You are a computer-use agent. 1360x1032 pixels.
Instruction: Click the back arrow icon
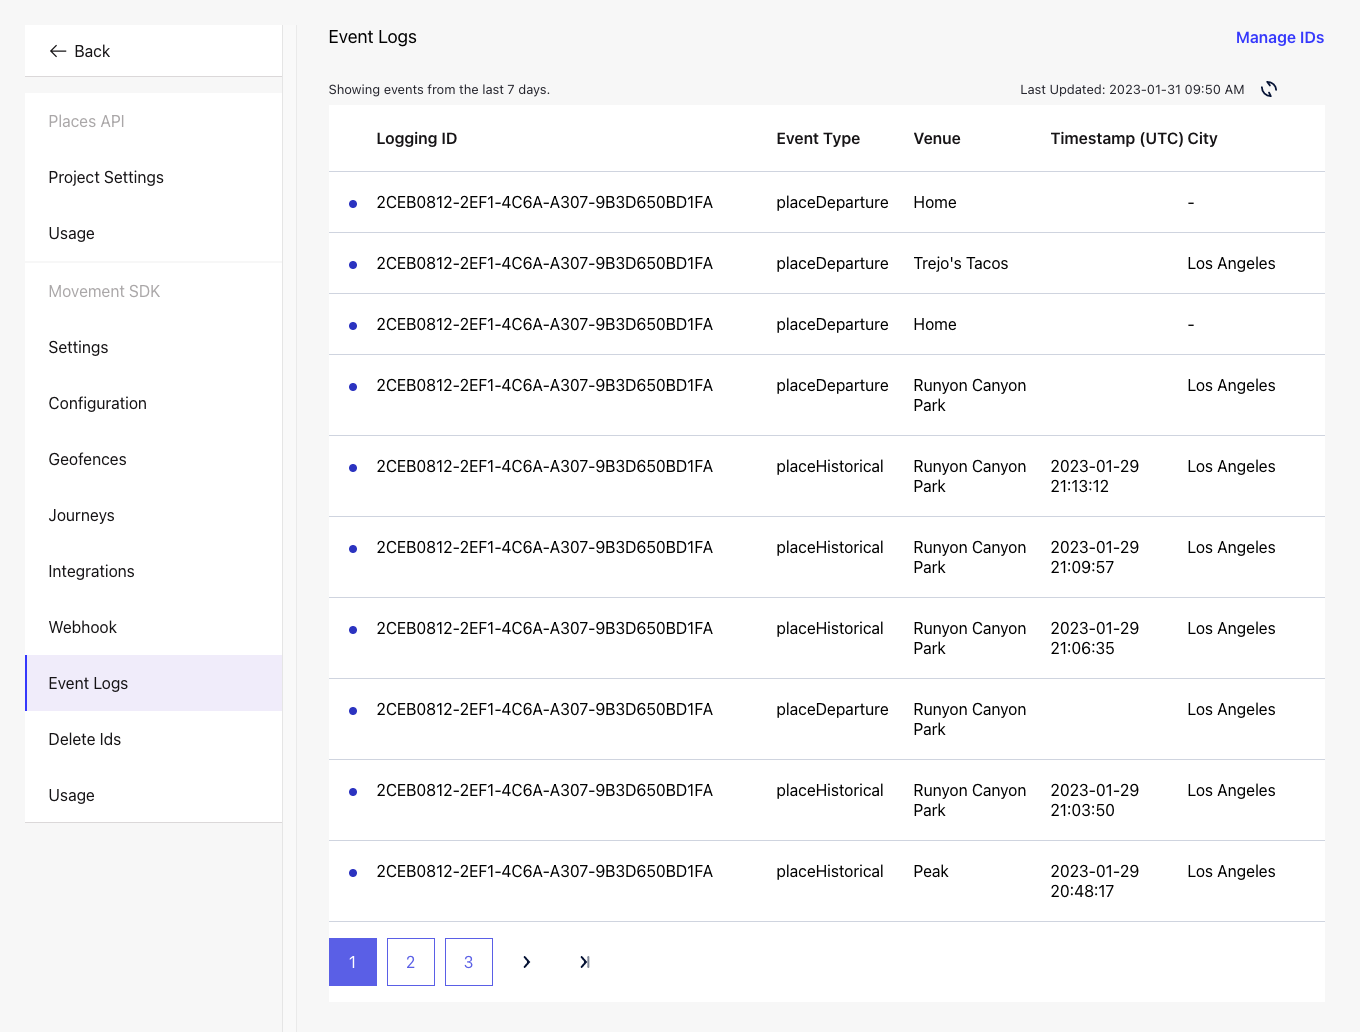tap(58, 51)
